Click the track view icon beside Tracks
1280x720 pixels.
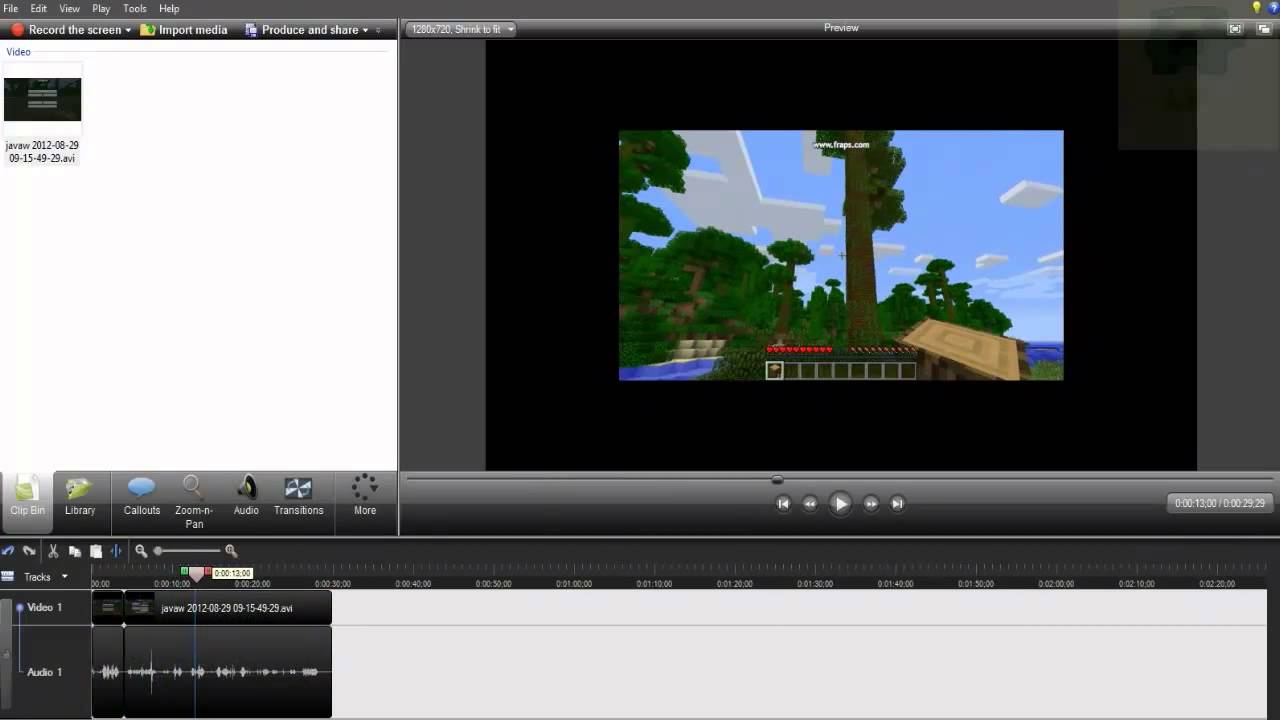point(8,577)
